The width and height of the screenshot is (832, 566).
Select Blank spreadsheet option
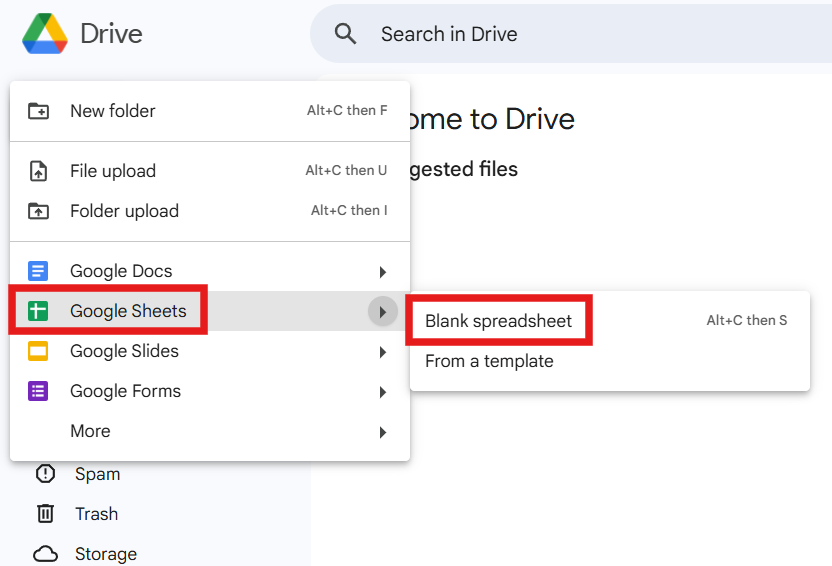click(x=498, y=321)
